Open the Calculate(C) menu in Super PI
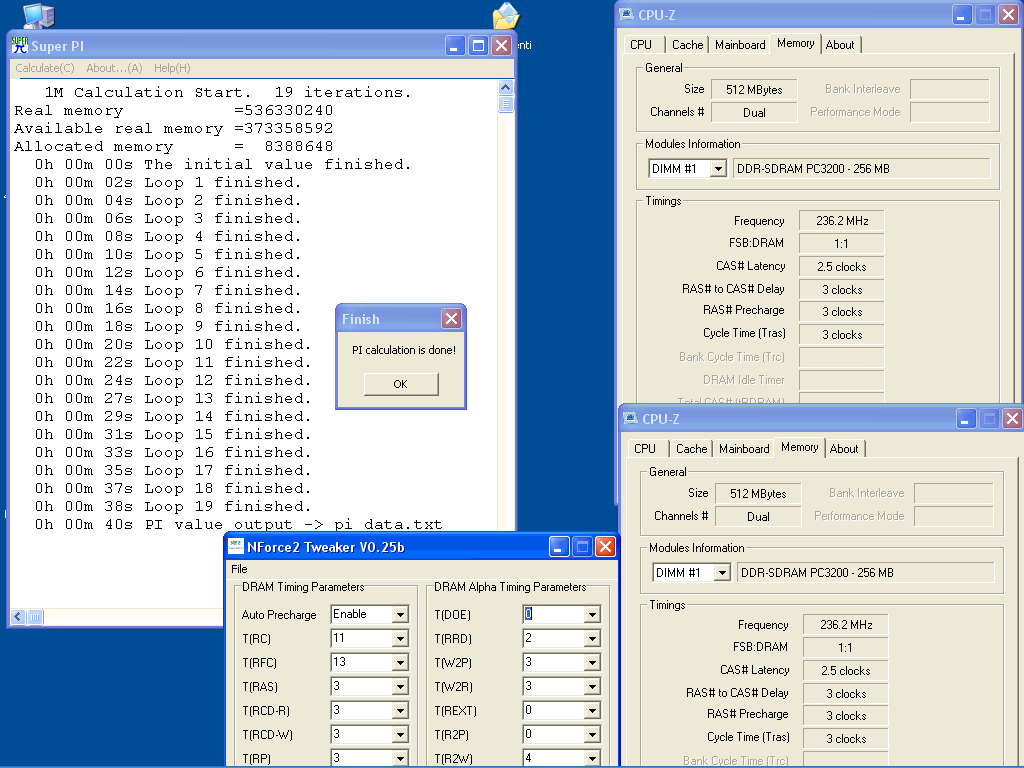 point(45,68)
